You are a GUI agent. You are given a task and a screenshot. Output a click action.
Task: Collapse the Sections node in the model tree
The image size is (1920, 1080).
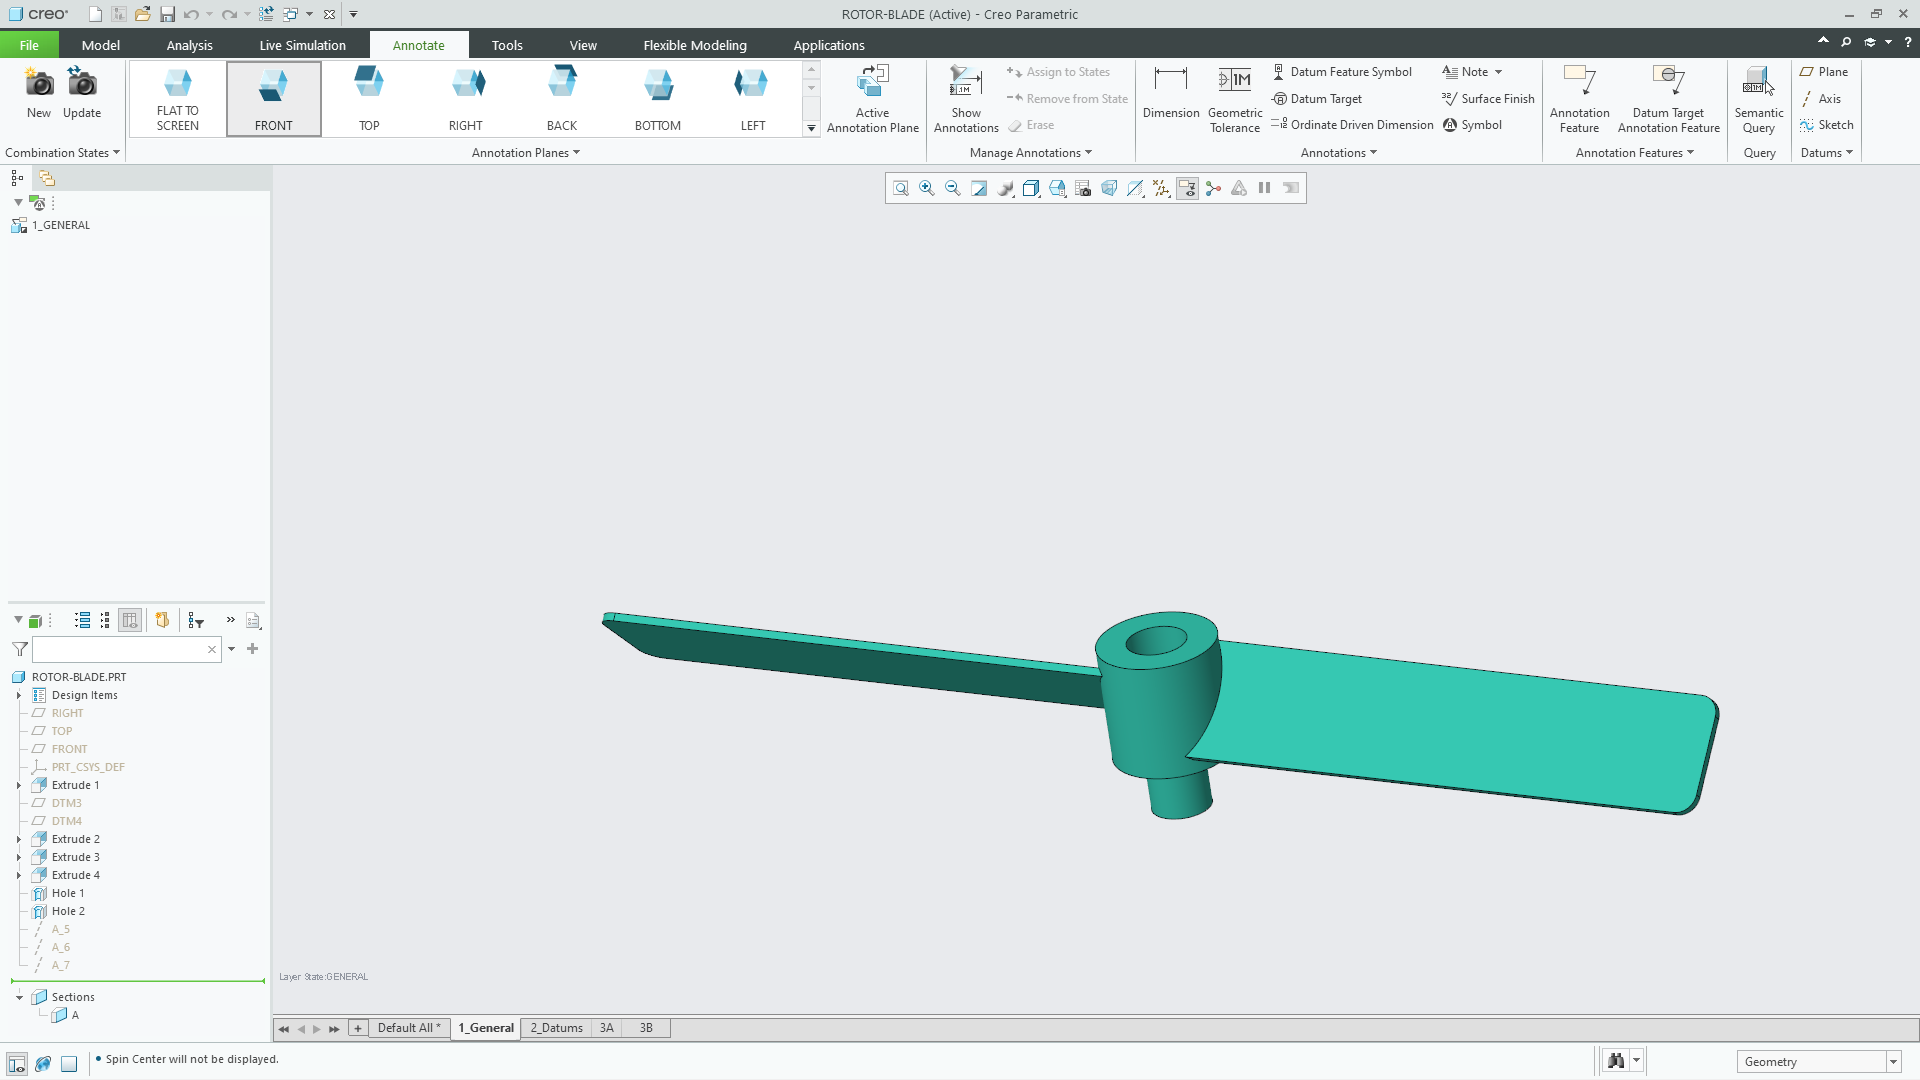tap(17, 997)
